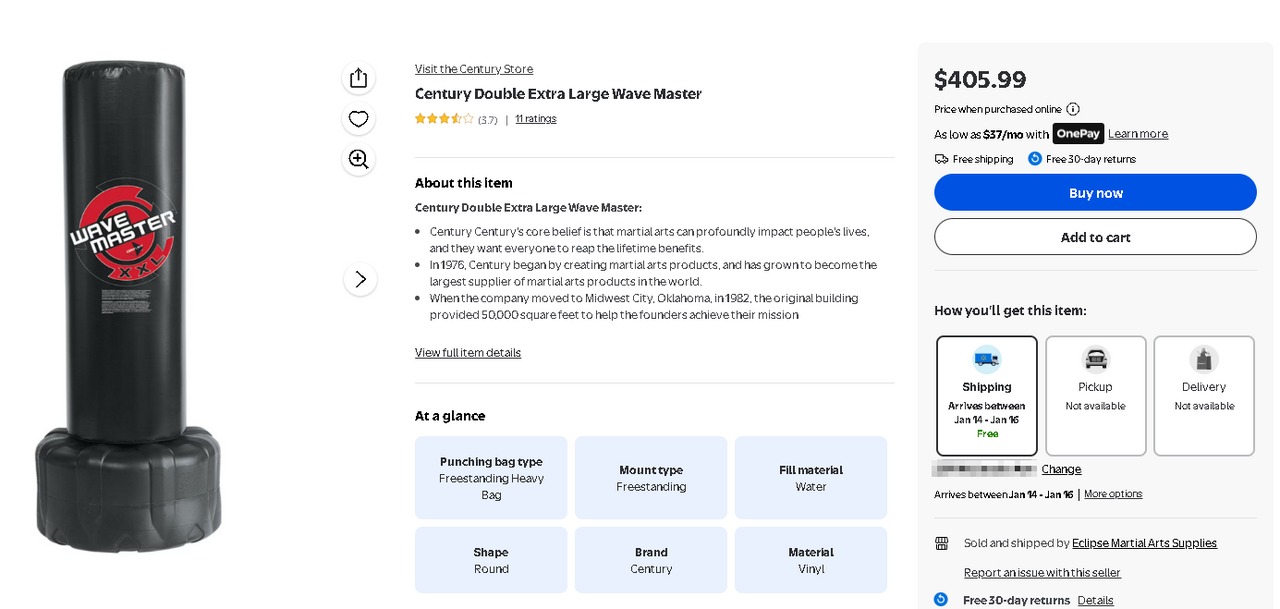Click the free 30-day returns icon

coord(1035,159)
